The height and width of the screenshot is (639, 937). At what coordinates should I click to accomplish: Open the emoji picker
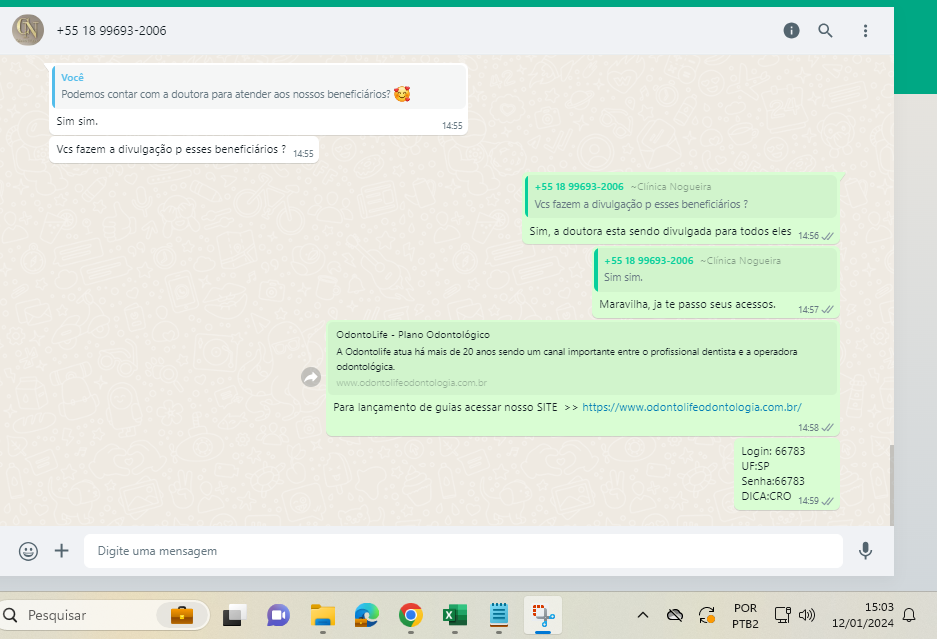(x=28, y=551)
